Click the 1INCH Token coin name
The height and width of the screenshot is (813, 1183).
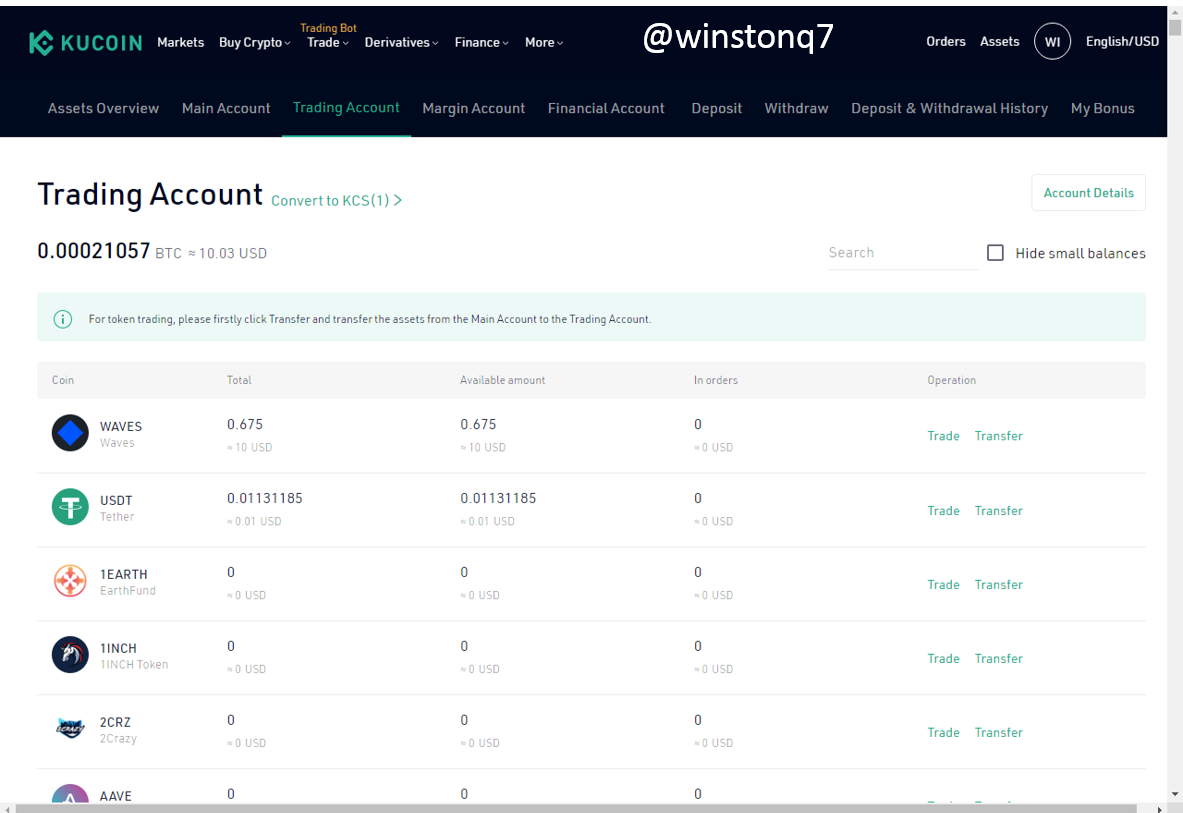point(134,664)
